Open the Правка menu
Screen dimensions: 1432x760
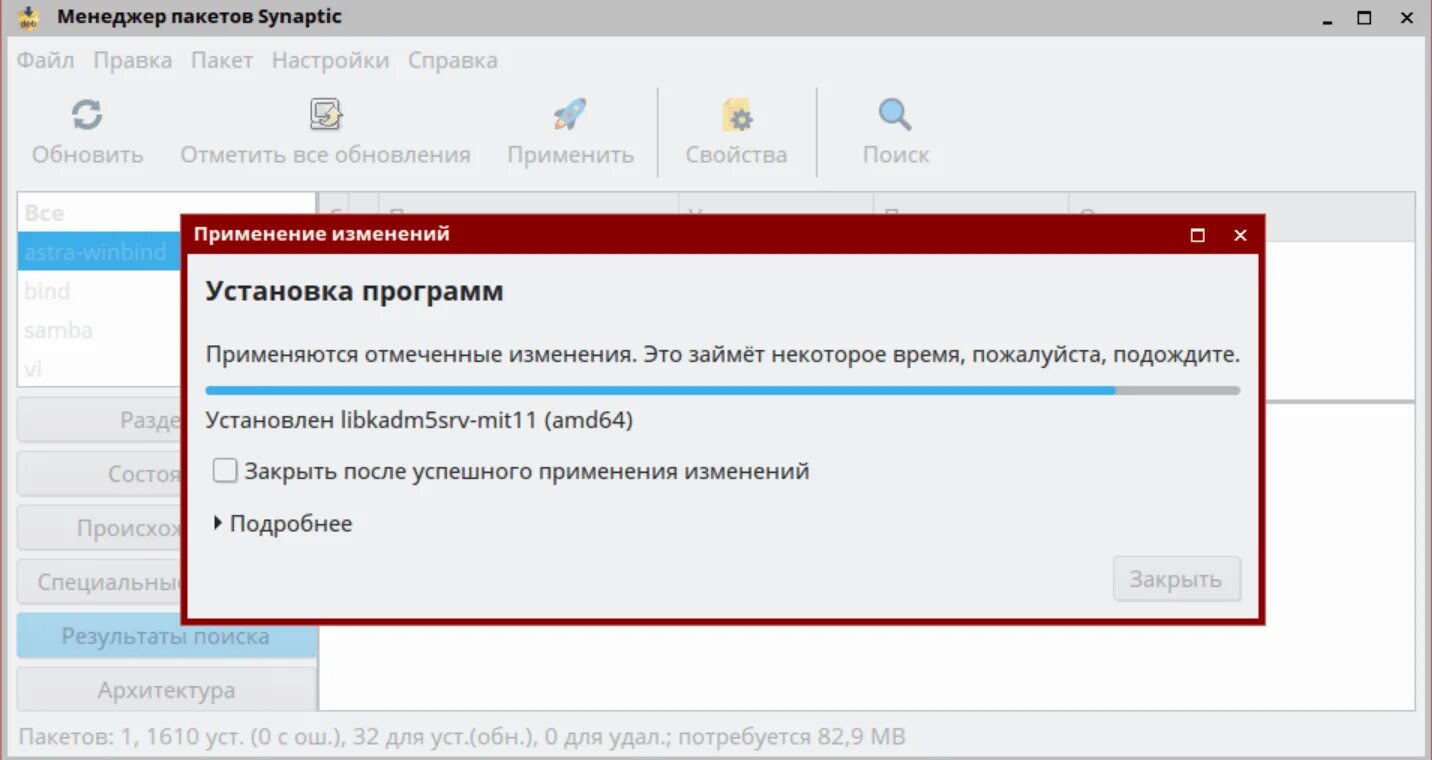click(x=133, y=60)
